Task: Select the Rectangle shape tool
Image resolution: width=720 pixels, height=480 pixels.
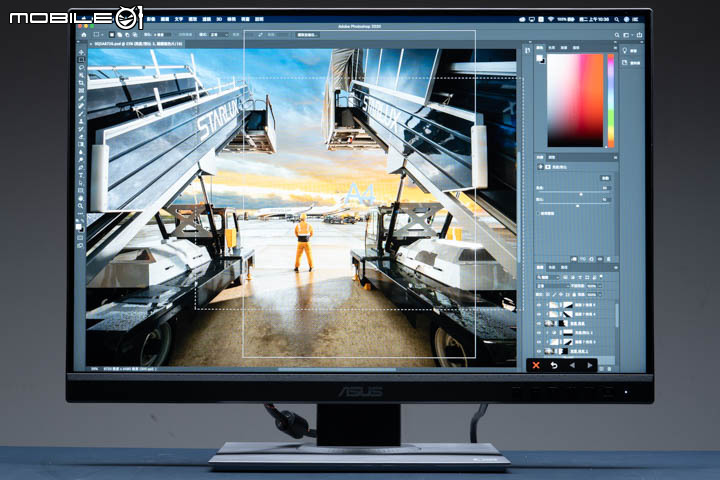Action: coord(82,189)
